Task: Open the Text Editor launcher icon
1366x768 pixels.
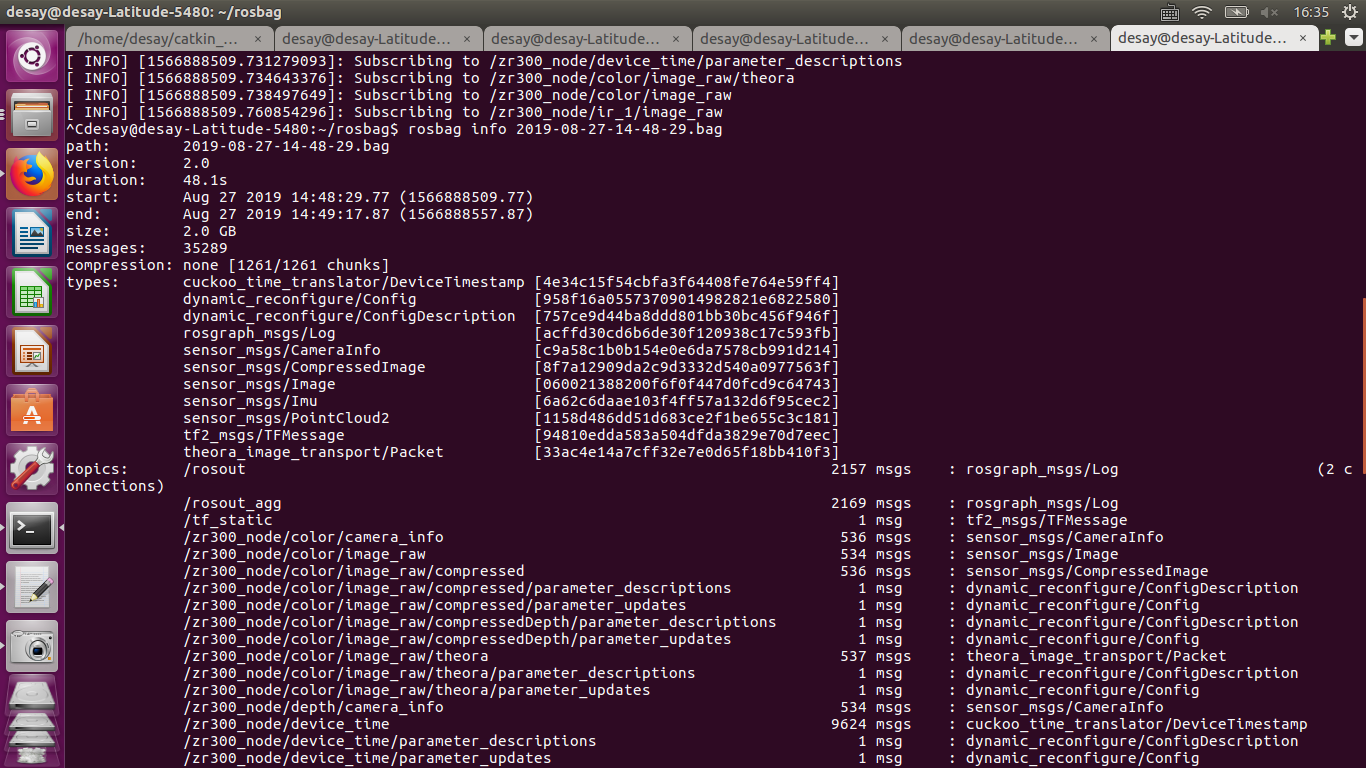Action: [x=32, y=587]
